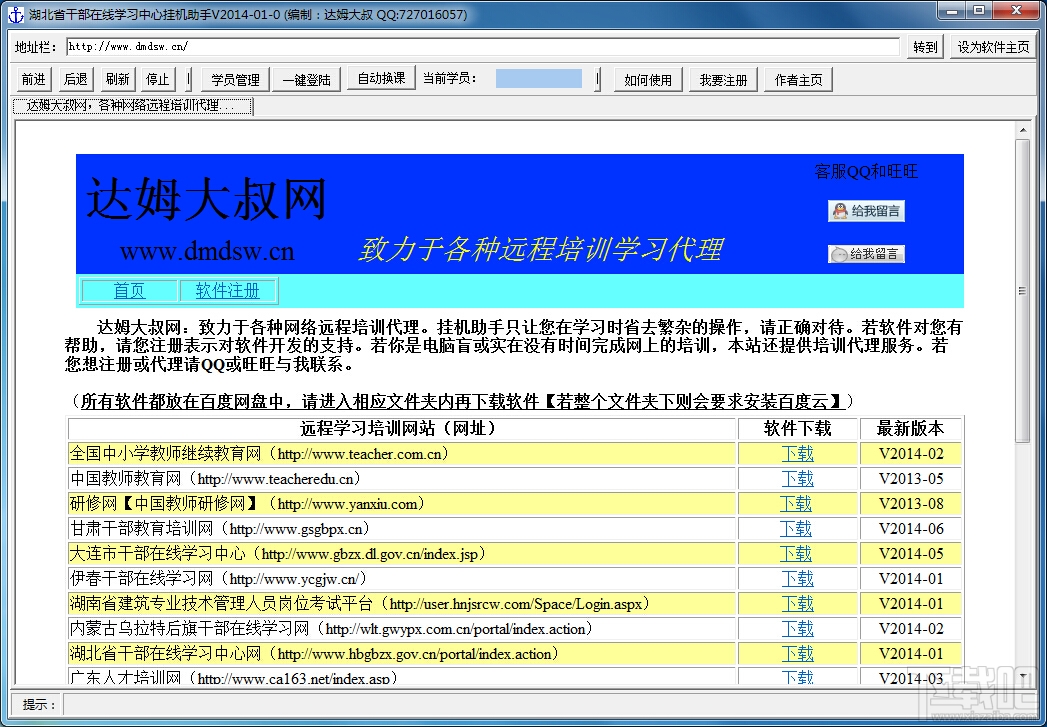Viewport: 1047px width, 727px height.
Task: Download software for 湖南省建筑专业技术 row
Action: 797,603
